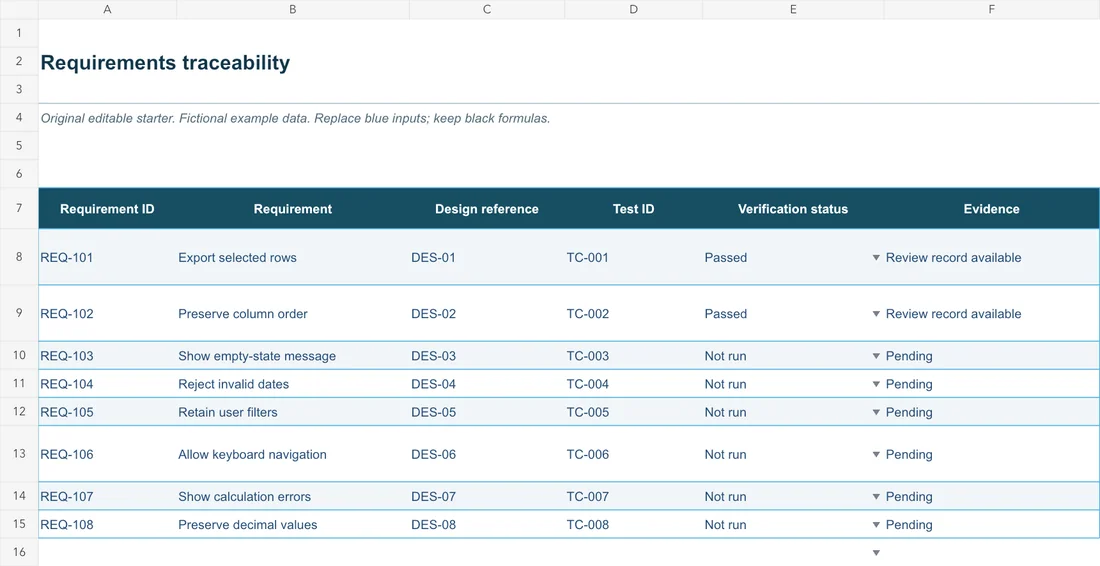Open the status dropdown for REQ-102
1100x566 pixels.
click(876, 314)
